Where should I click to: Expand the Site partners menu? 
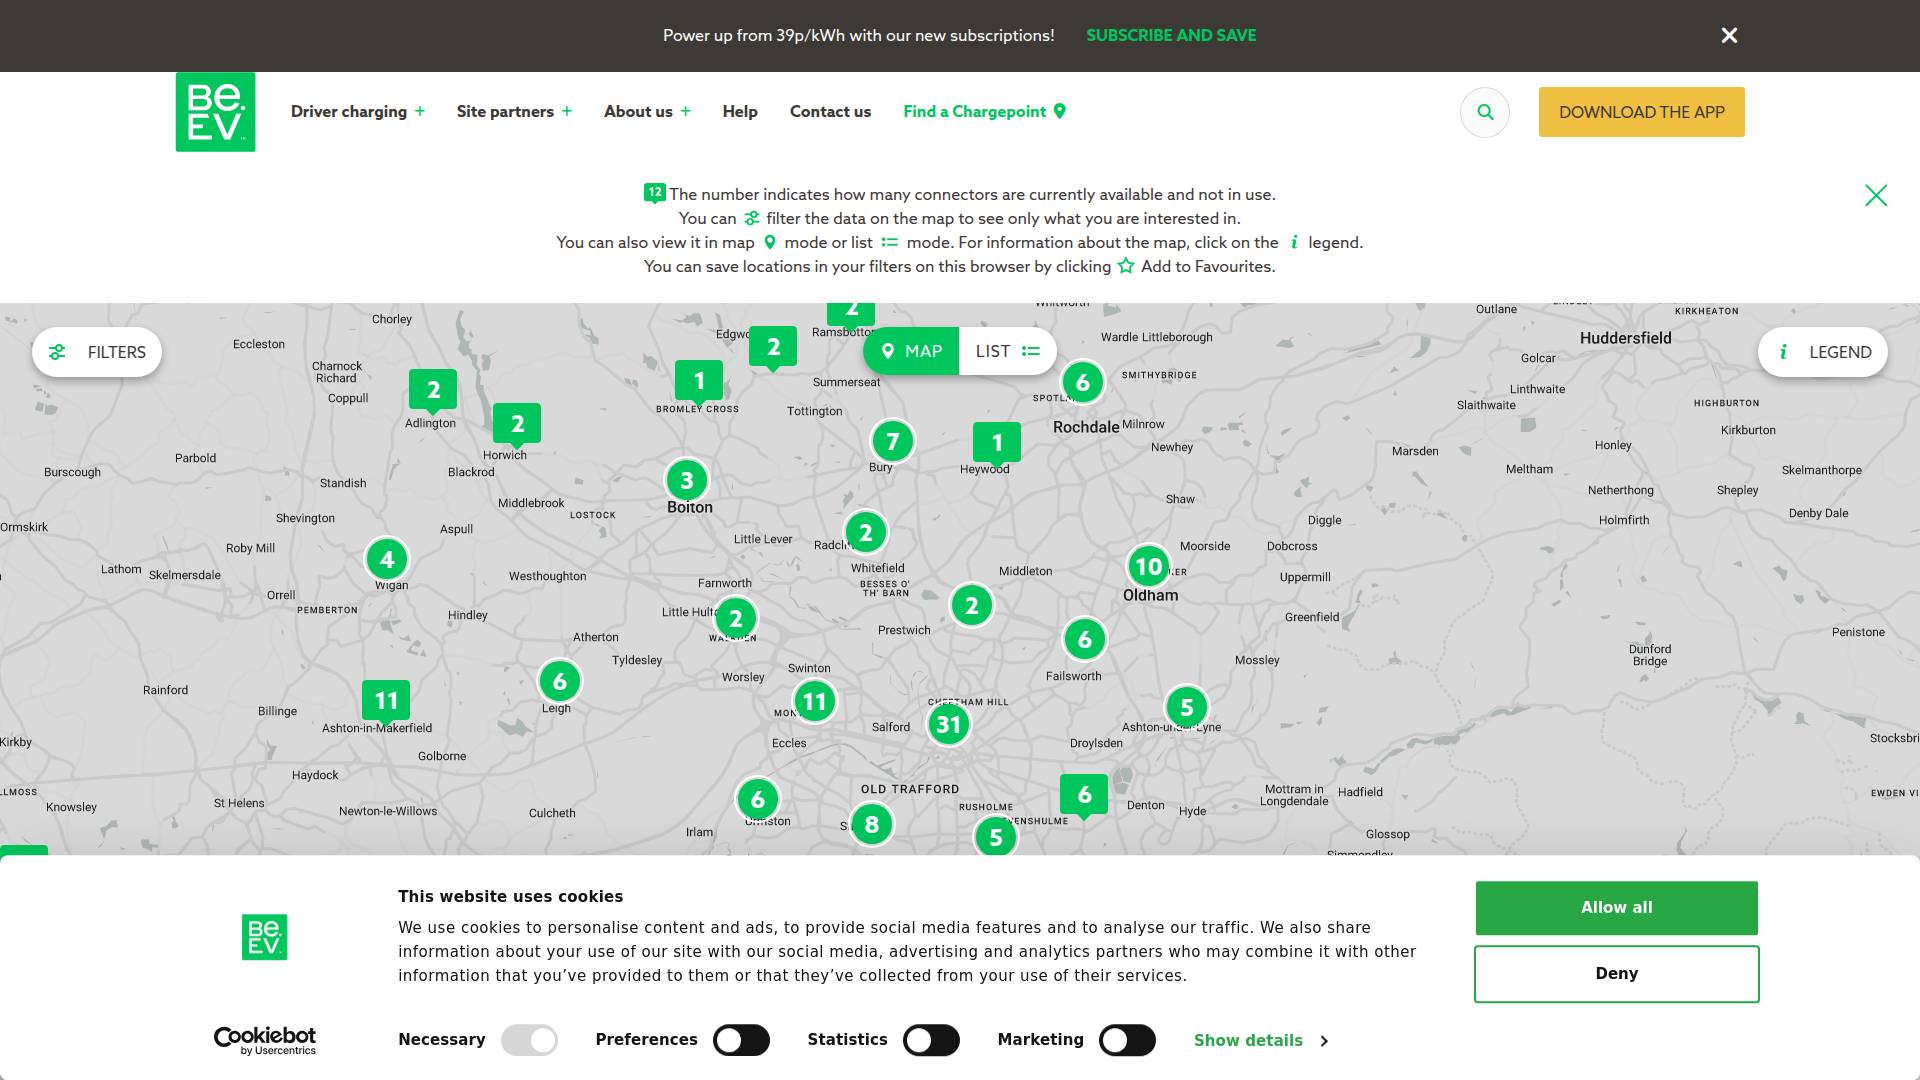click(x=514, y=112)
